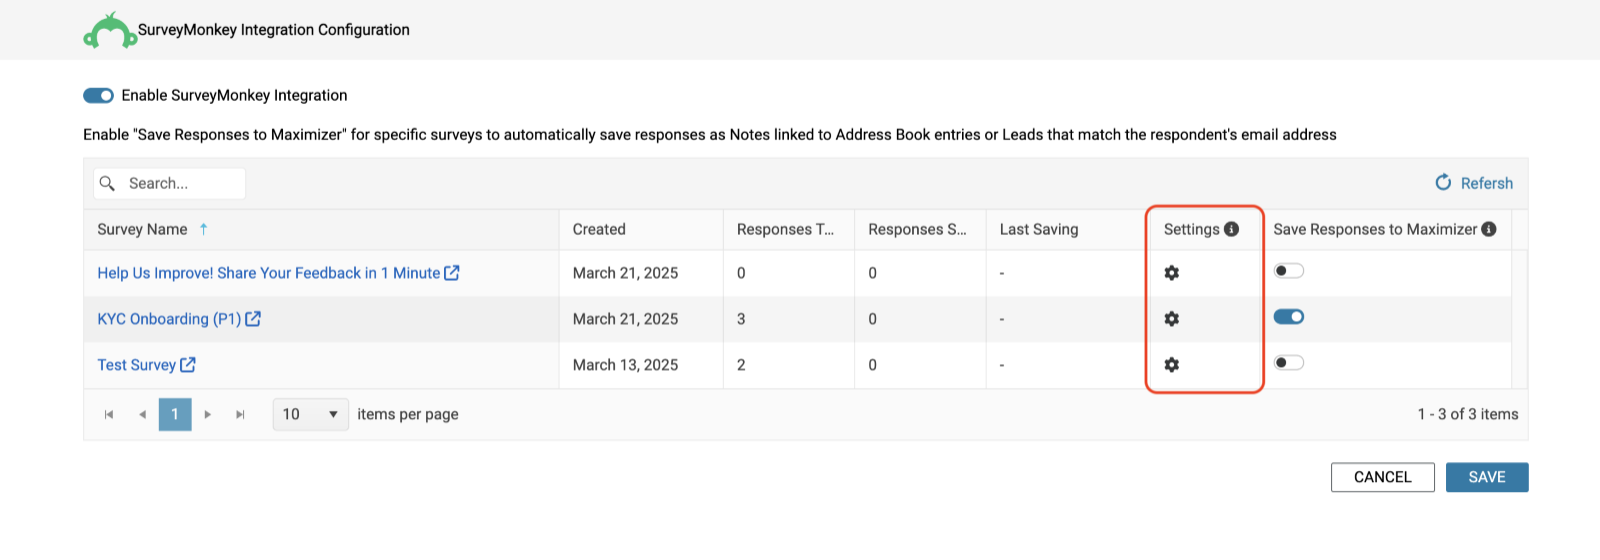Open the Help Us Improve survey link

click(269, 273)
